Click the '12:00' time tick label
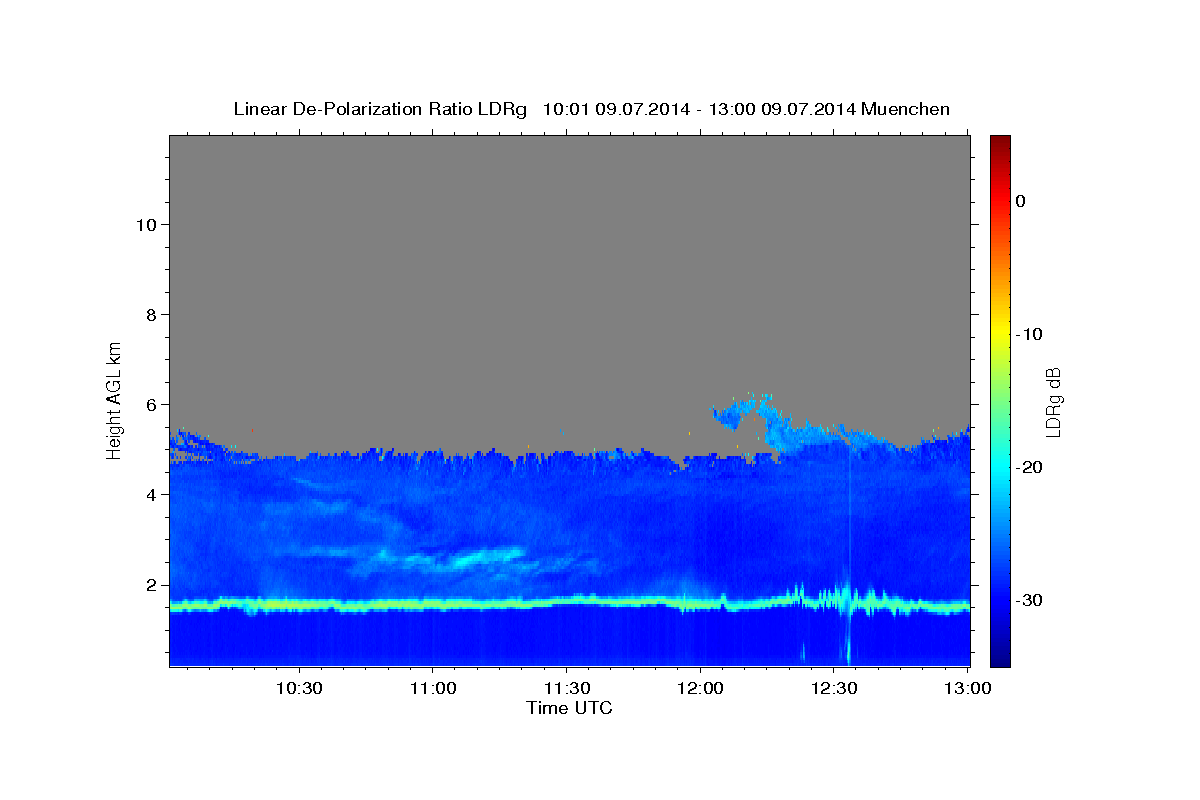1200x800 pixels. pyautogui.click(x=700, y=688)
